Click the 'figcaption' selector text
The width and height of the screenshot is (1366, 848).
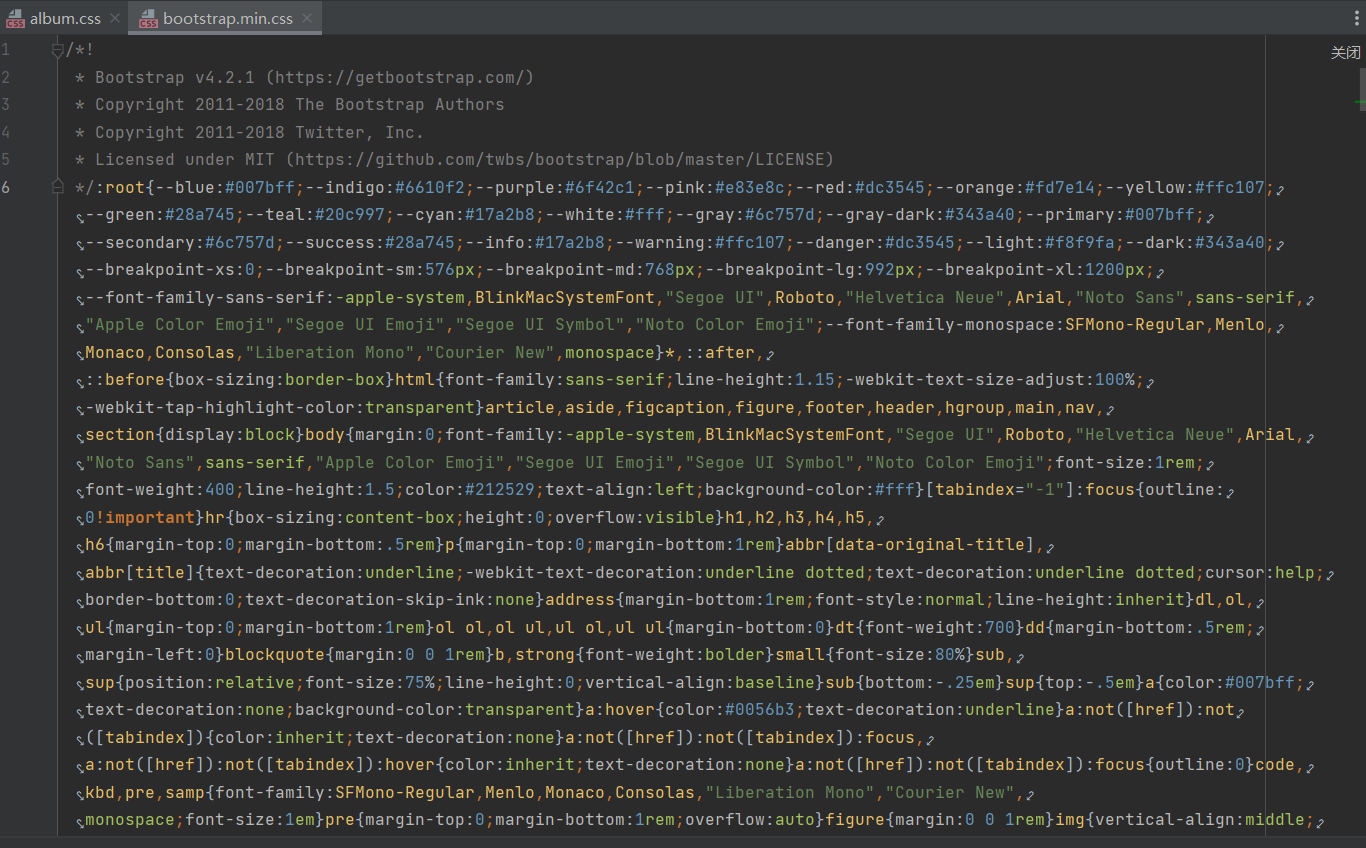click(x=675, y=407)
